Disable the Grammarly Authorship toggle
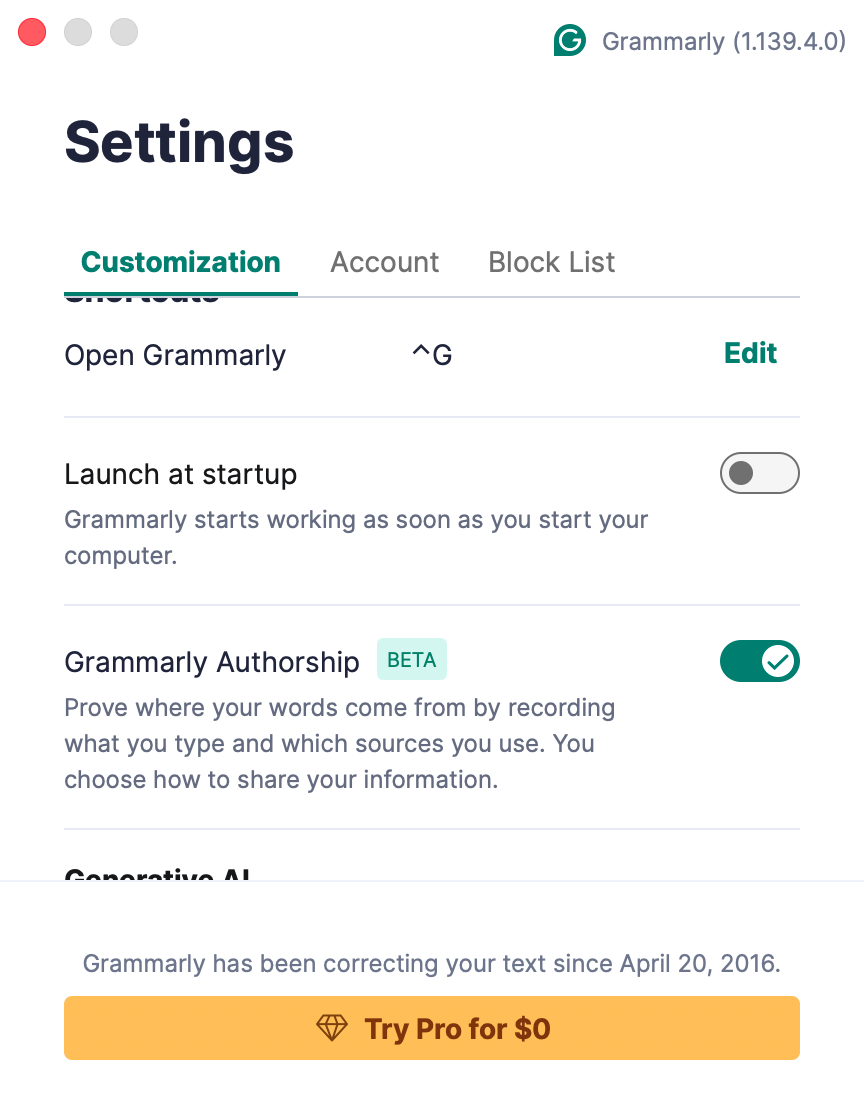Screen dimensions: 864x1100 [x=759, y=661]
